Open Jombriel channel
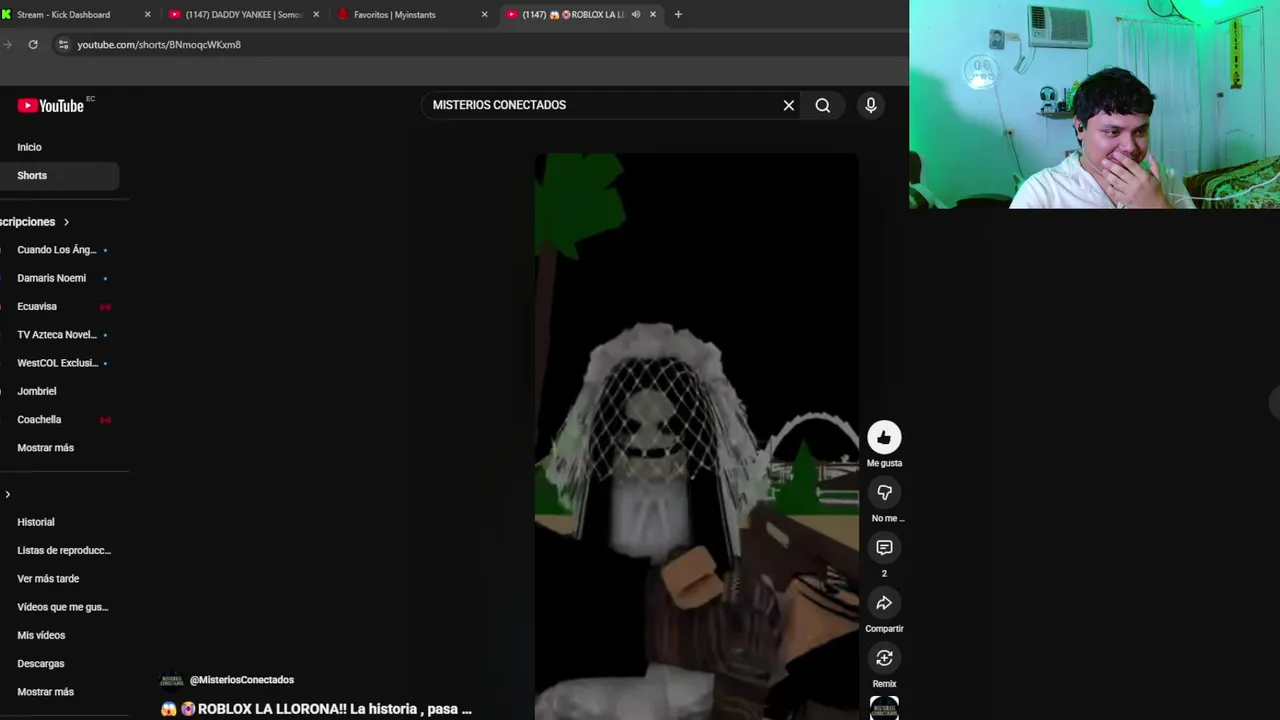 tap(37, 391)
